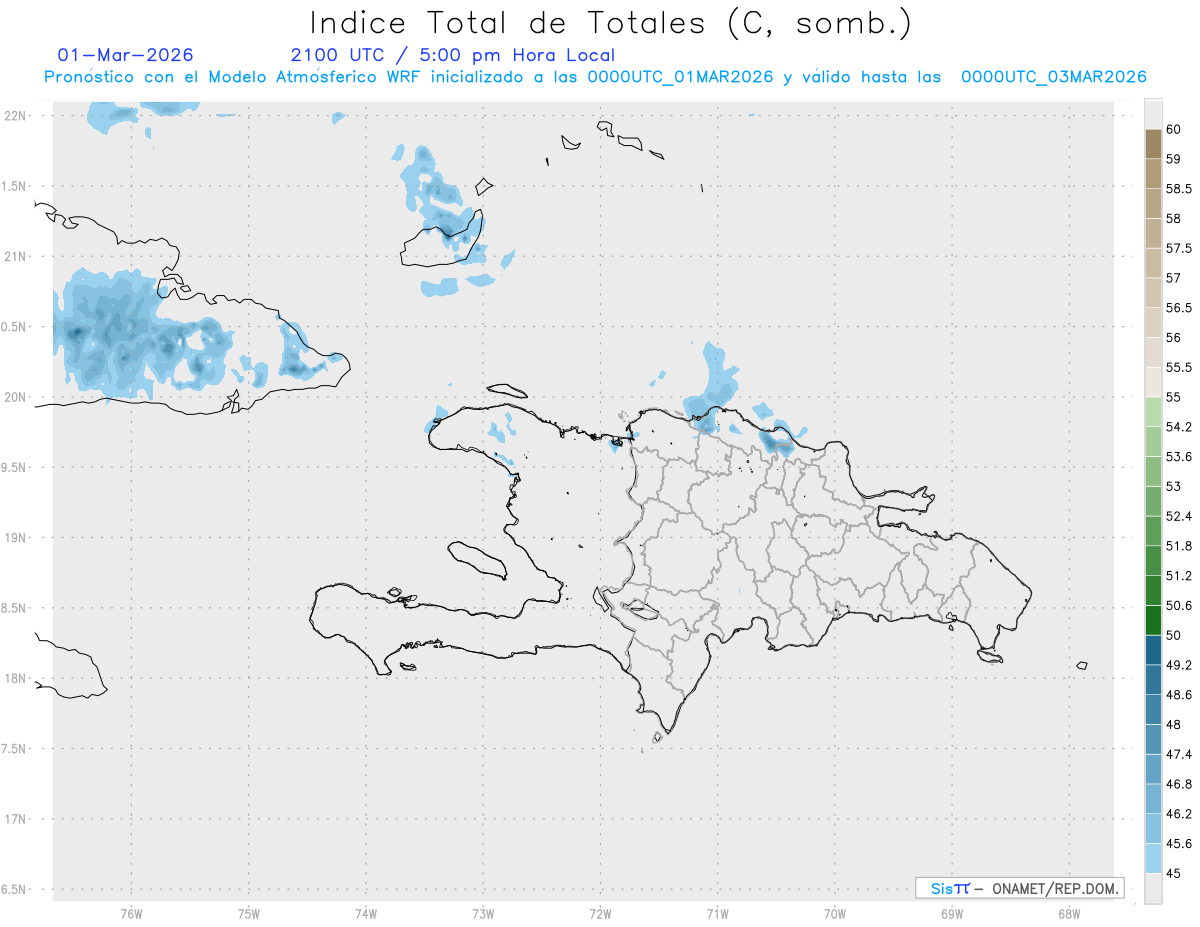Click longitude axis label '76W'
The height and width of the screenshot is (927, 1200).
click(131, 914)
